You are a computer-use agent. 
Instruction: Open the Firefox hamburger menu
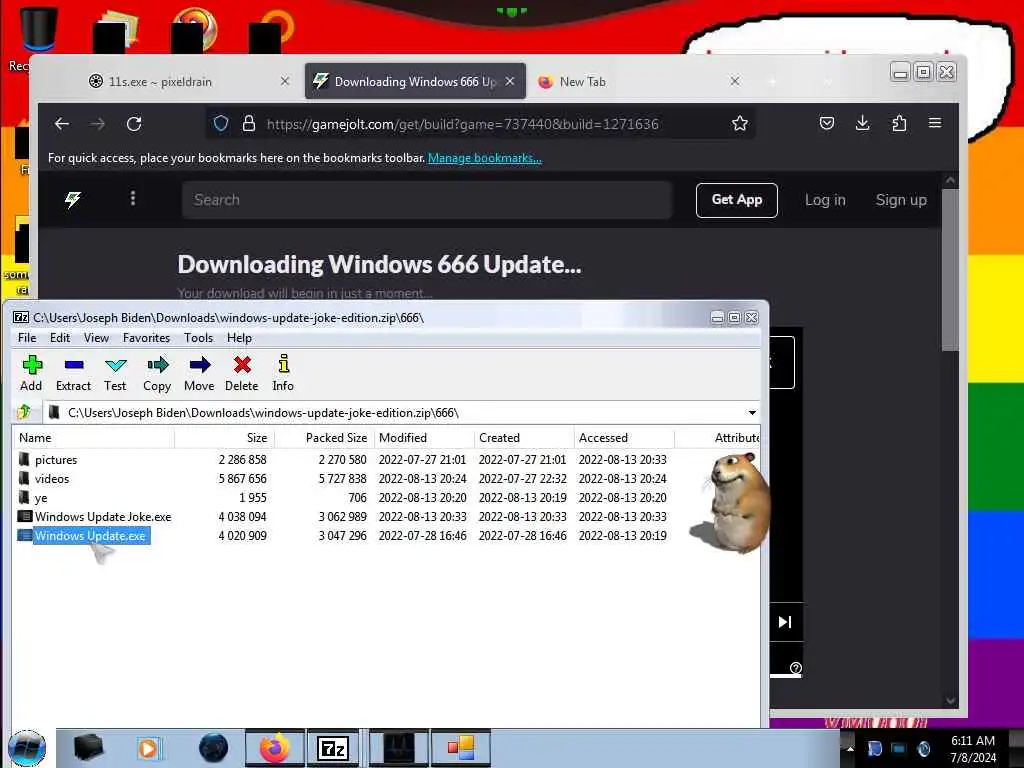[935, 123]
